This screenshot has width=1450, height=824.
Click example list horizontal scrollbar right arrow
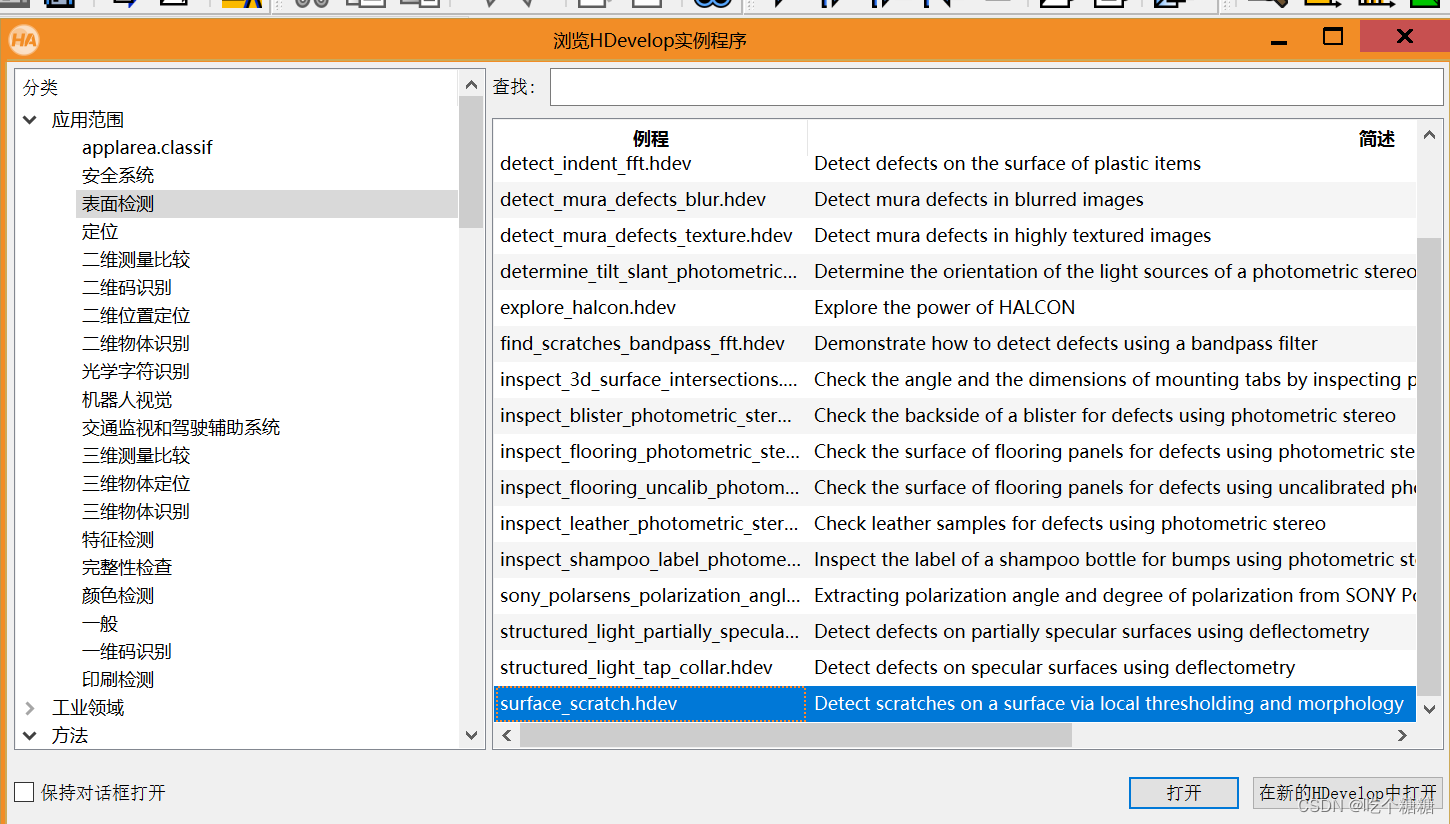tap(1403, 735)
